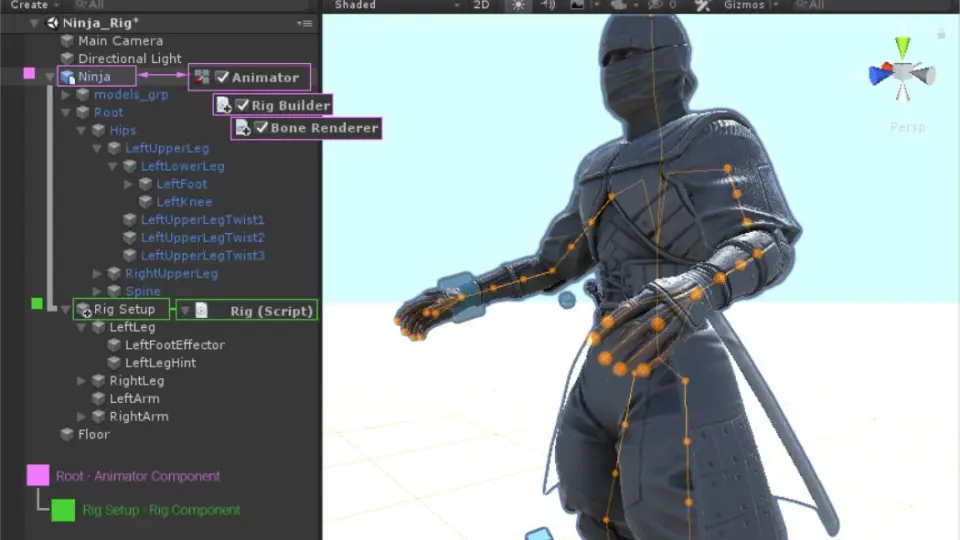Toggle the Bone Renderer checkbox
The image size is (960, 540).
(261, 127)
